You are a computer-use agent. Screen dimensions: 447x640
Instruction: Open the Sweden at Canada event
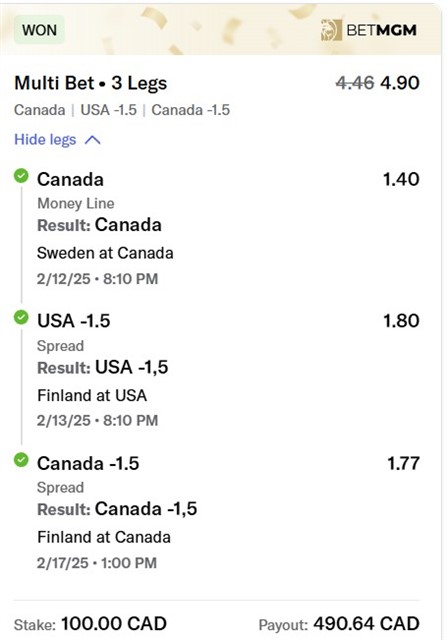105,253
